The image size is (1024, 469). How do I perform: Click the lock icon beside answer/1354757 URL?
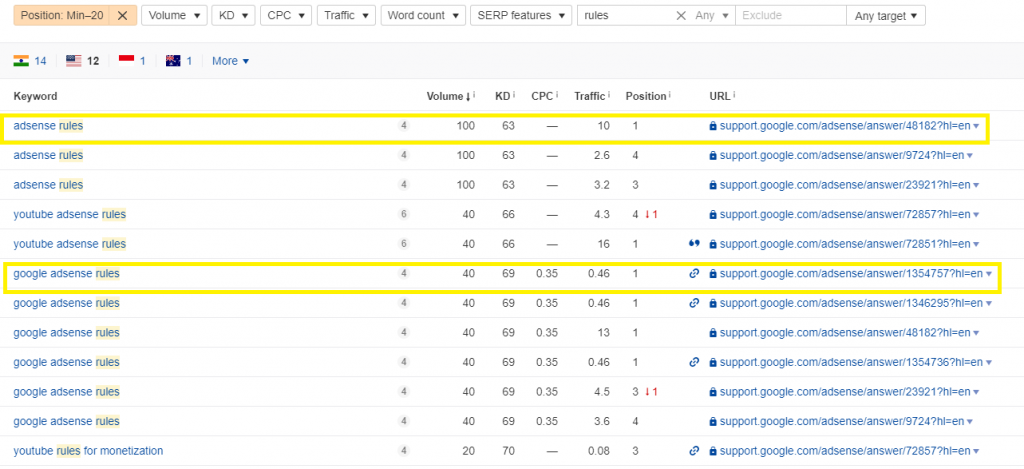pos(713,274)
